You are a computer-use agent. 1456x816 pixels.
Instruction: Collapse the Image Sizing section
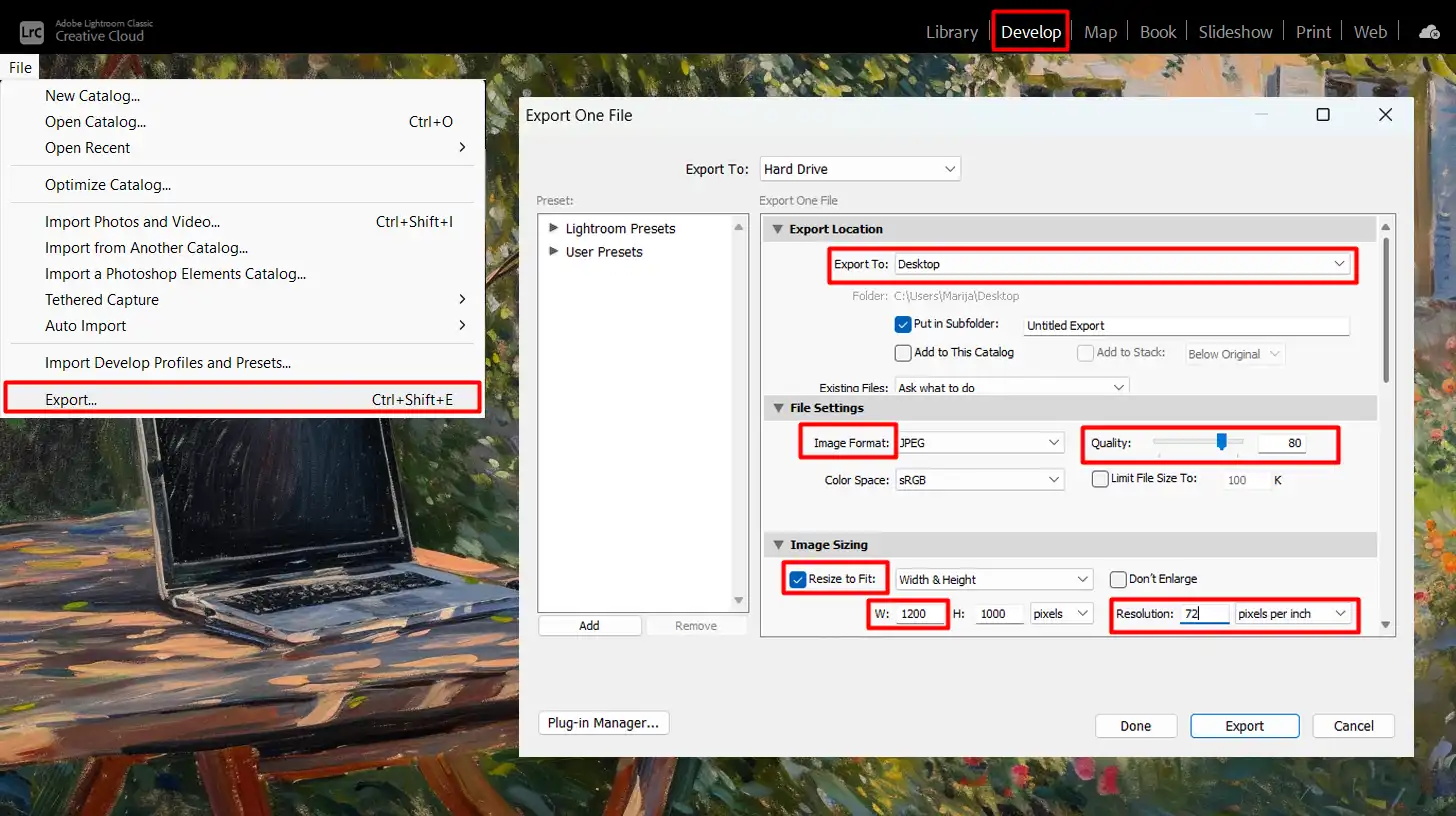(x=777, y=545)
